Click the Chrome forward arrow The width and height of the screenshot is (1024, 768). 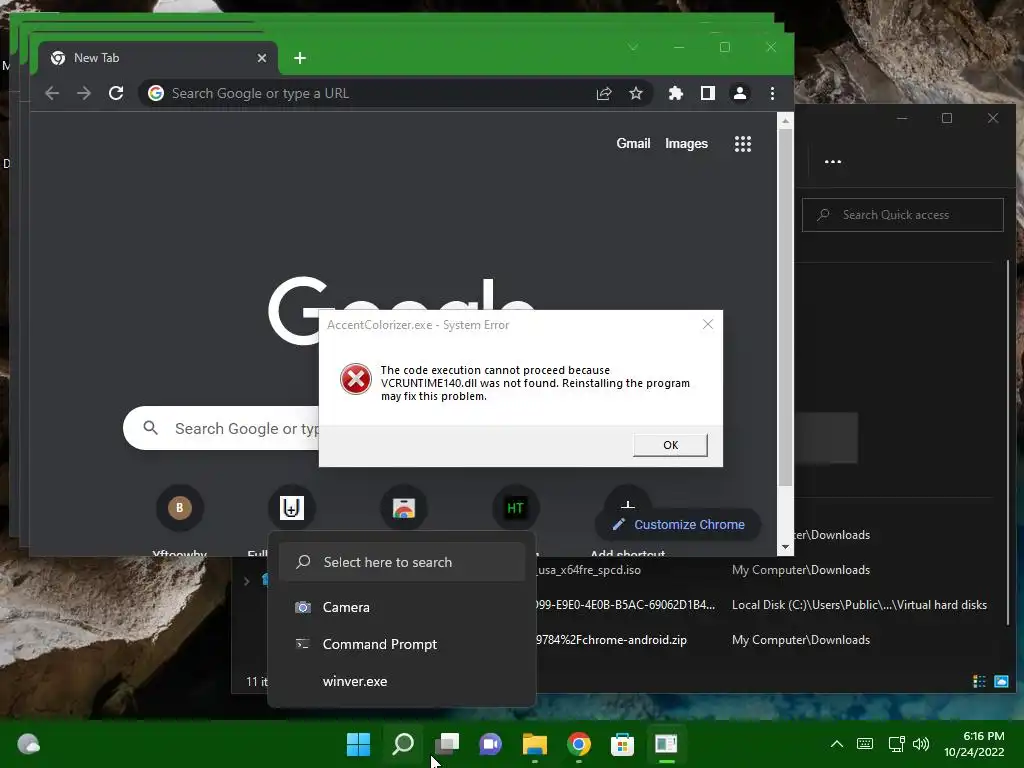click(84, 93)
